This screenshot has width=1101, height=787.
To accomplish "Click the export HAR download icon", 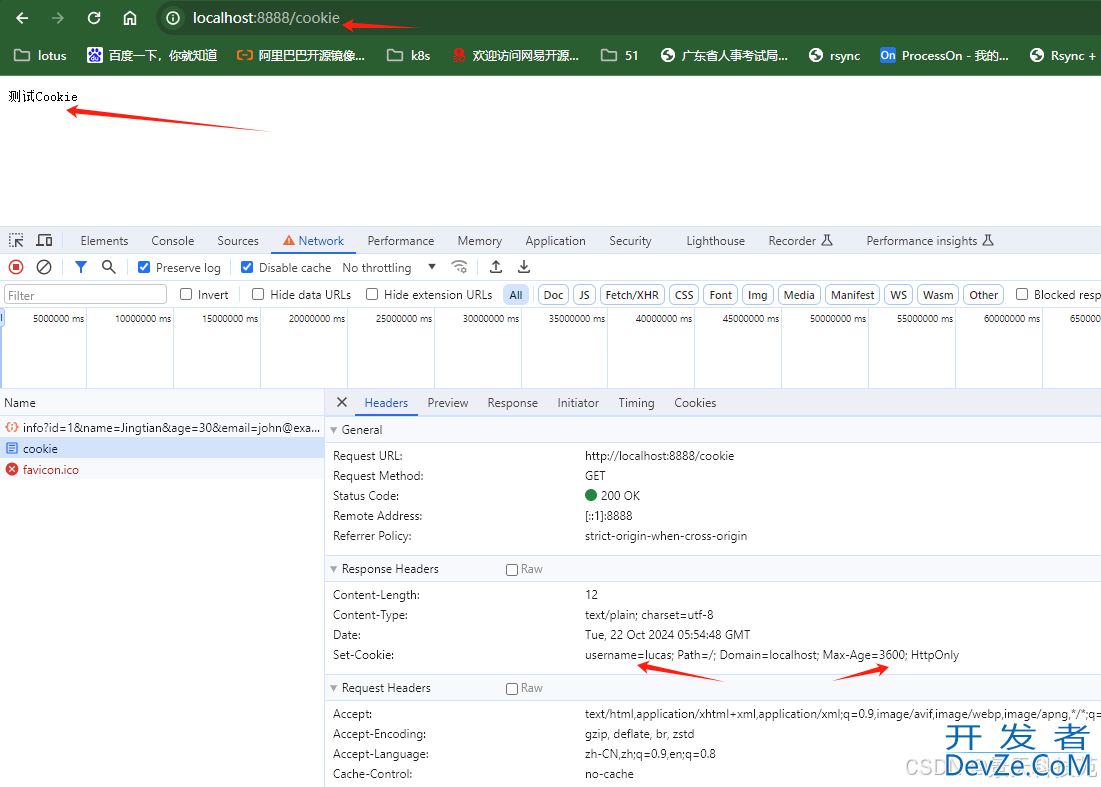I will tap(524, 267).
